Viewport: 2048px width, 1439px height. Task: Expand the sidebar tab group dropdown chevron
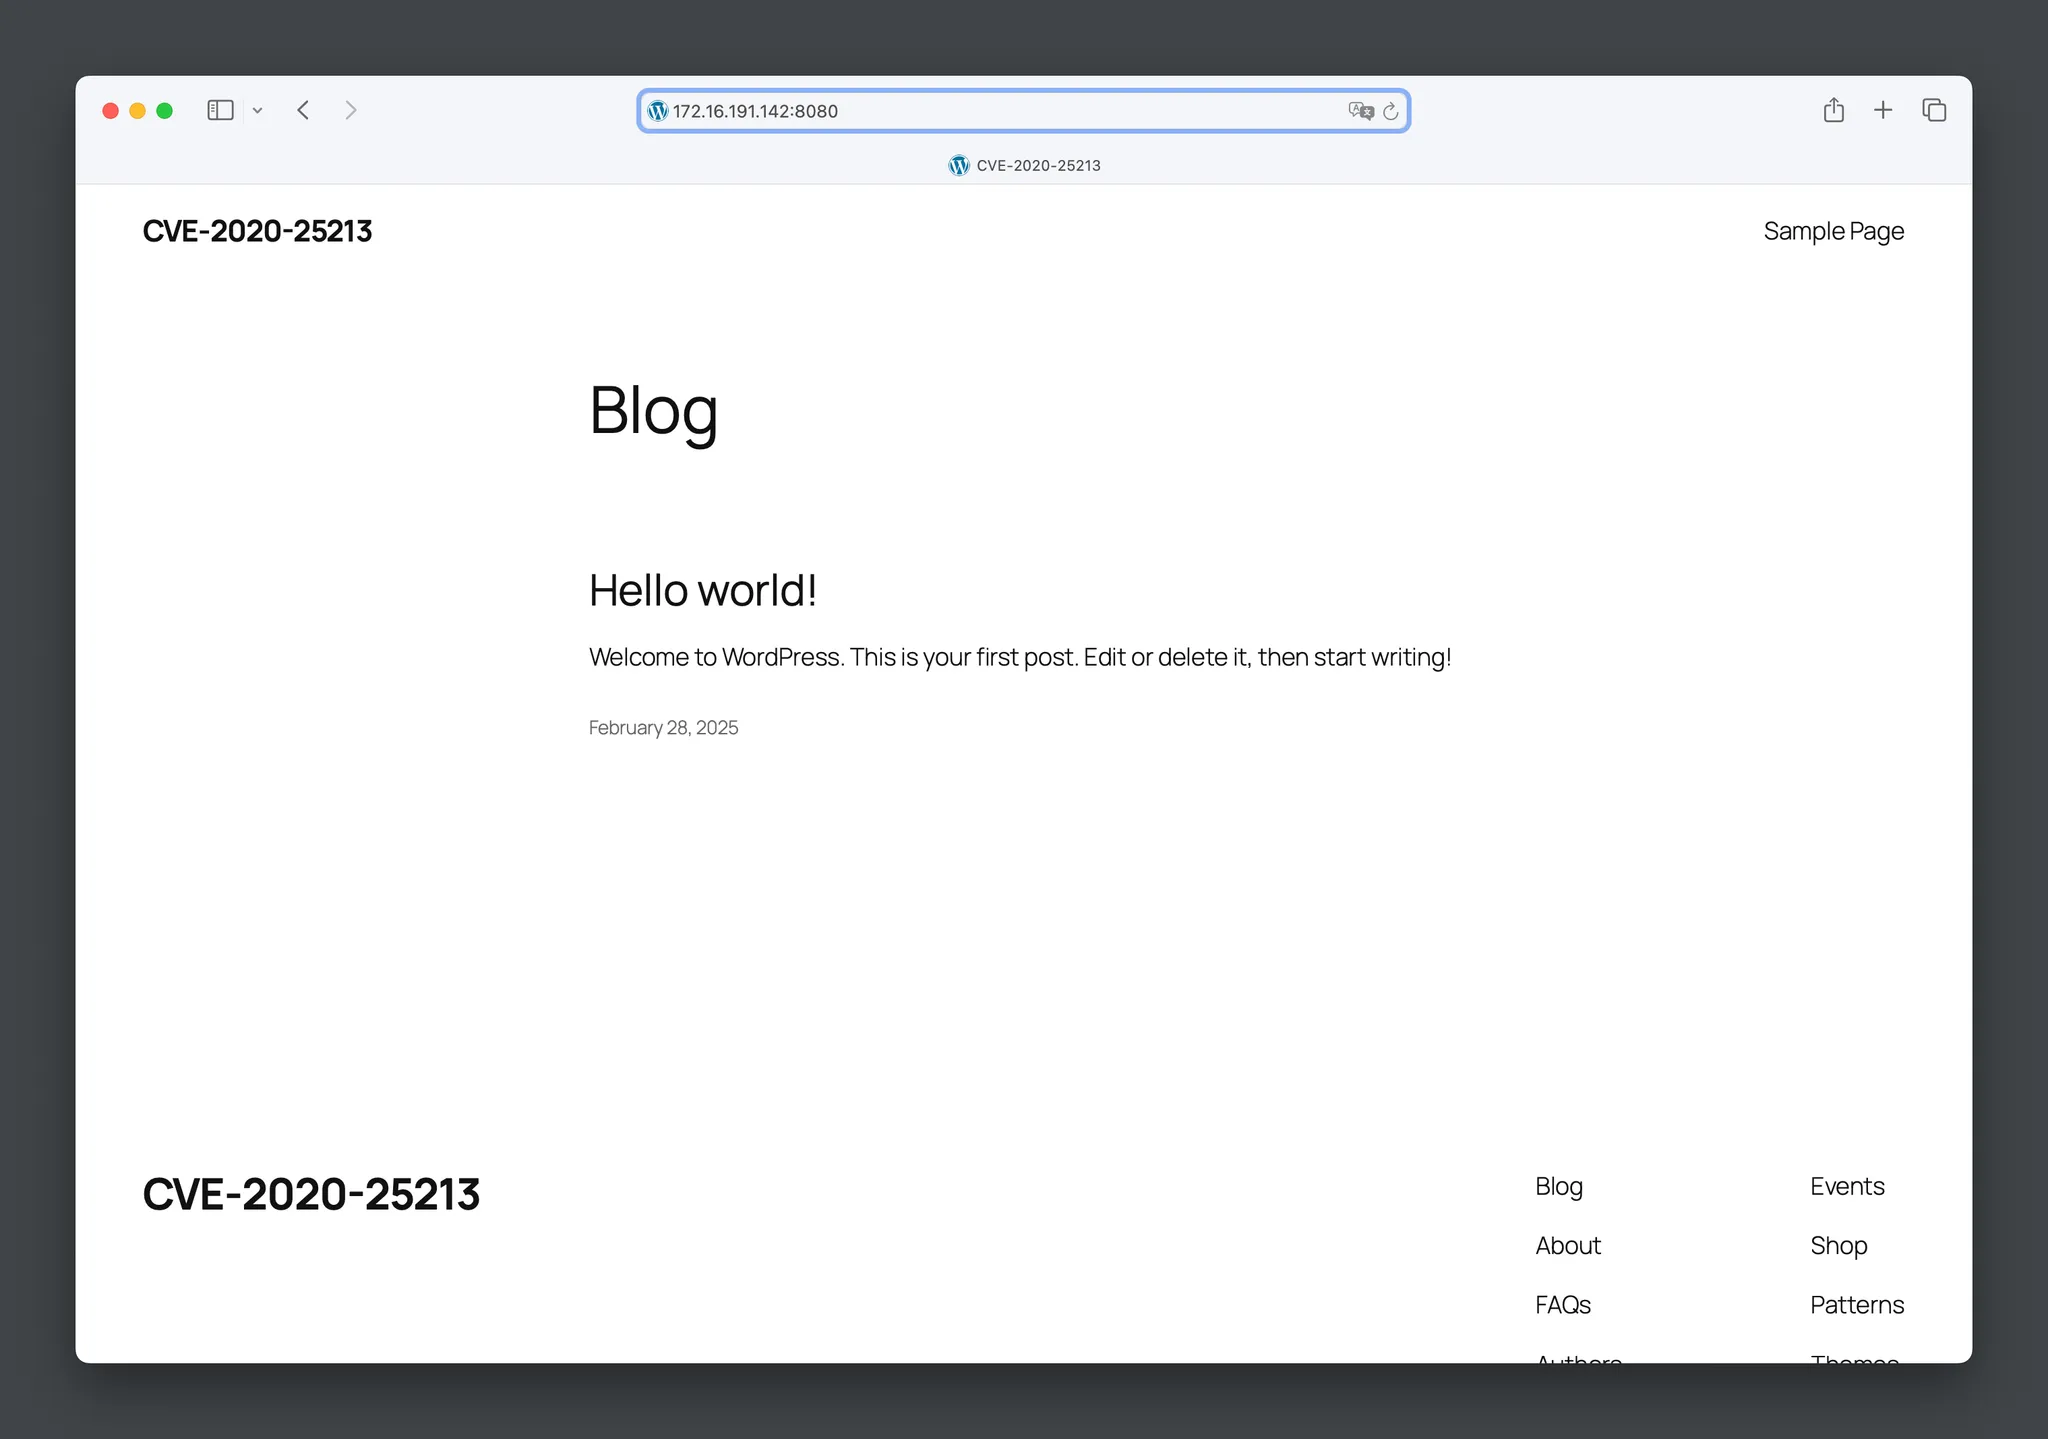coord(258,111)
